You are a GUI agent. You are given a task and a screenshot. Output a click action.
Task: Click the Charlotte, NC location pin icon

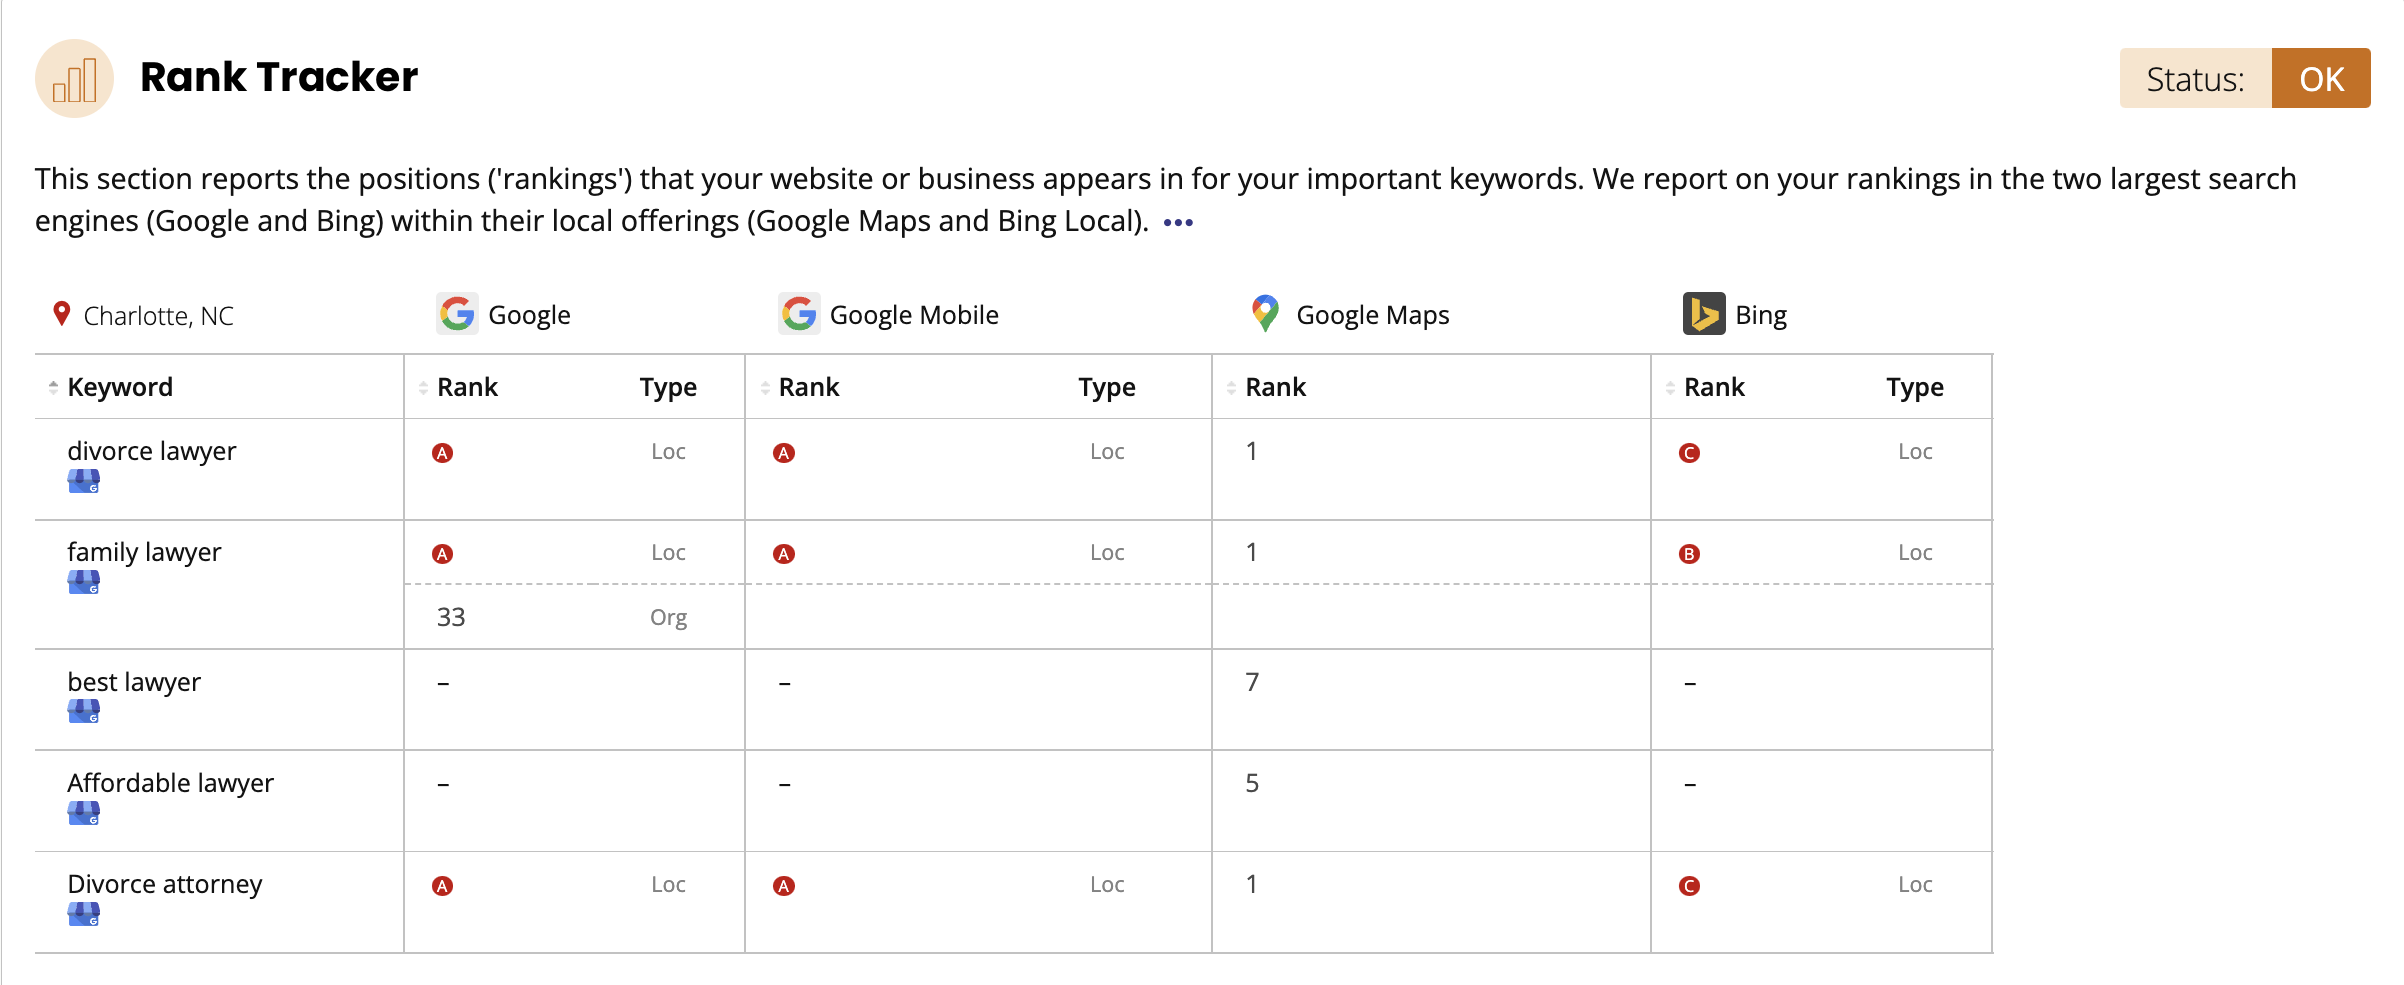click(x=61, y=314)
